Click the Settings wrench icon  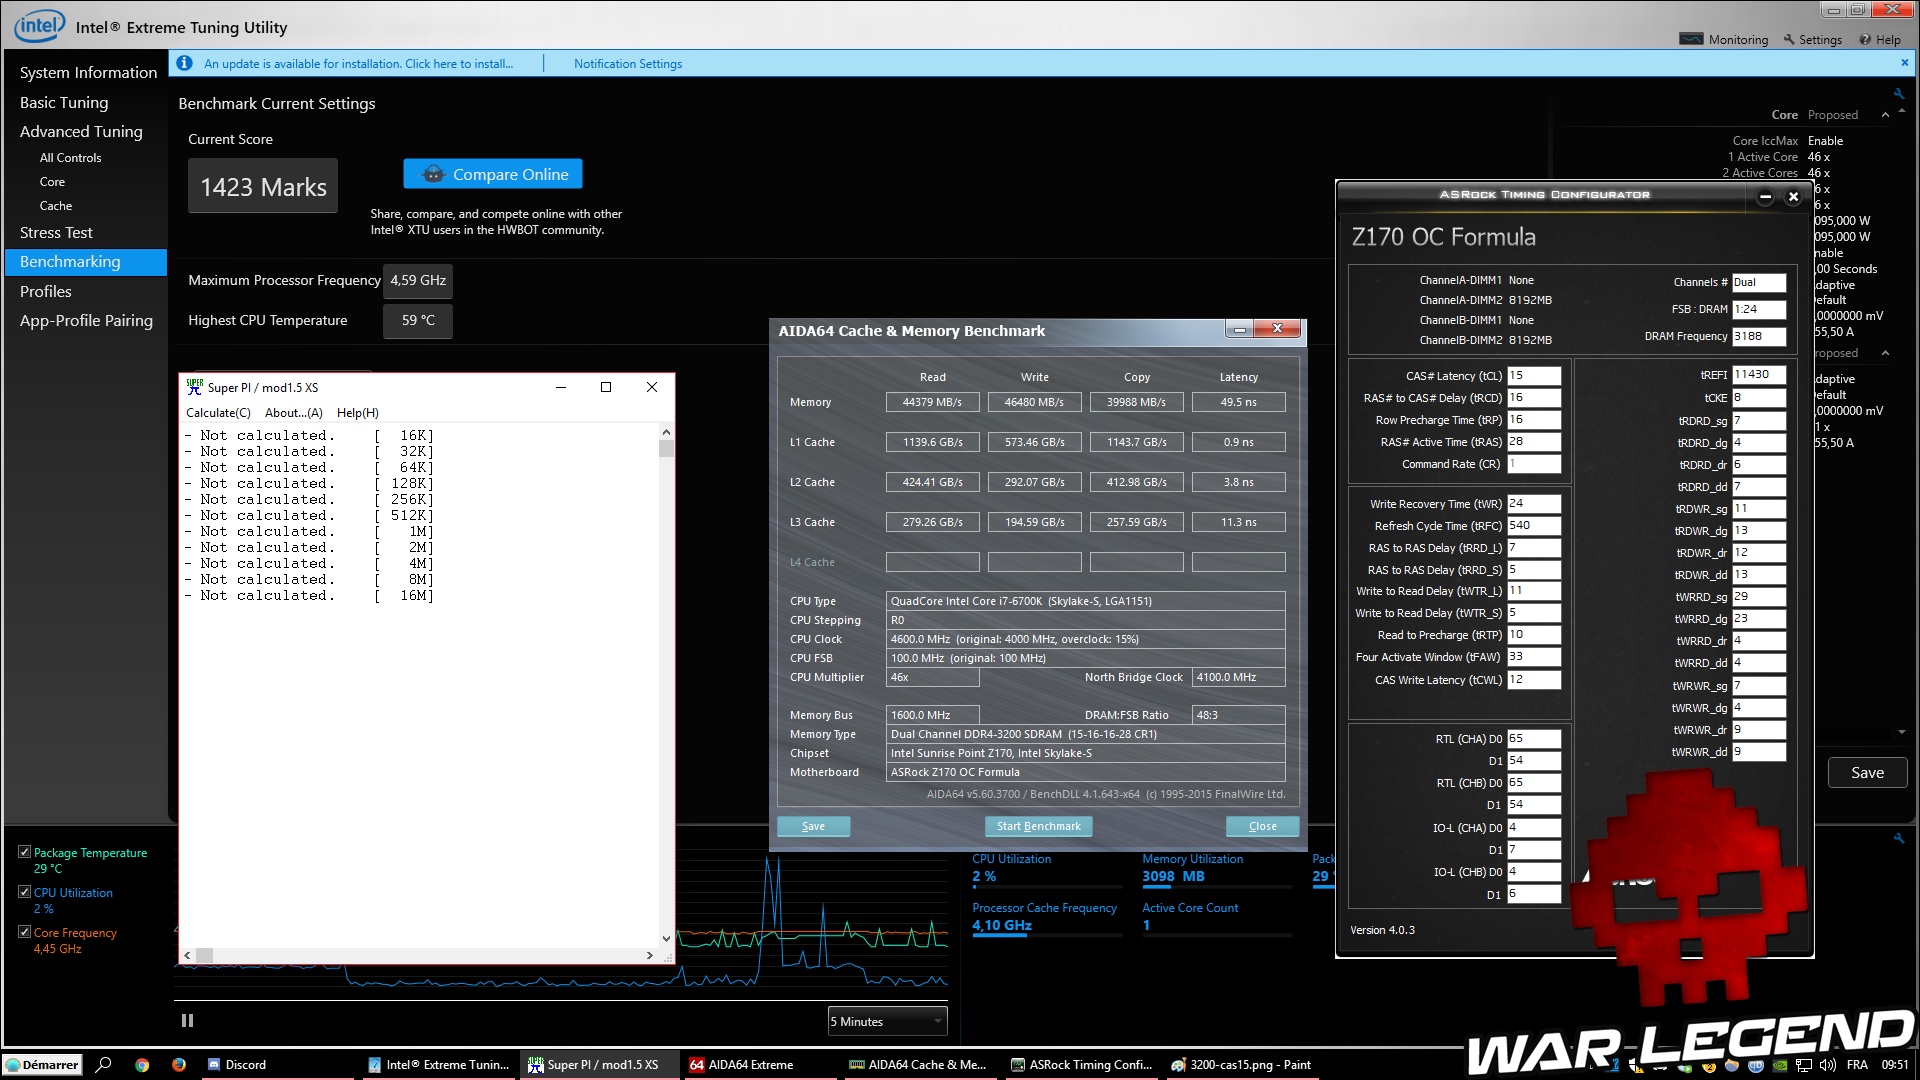pos(1790,39)
